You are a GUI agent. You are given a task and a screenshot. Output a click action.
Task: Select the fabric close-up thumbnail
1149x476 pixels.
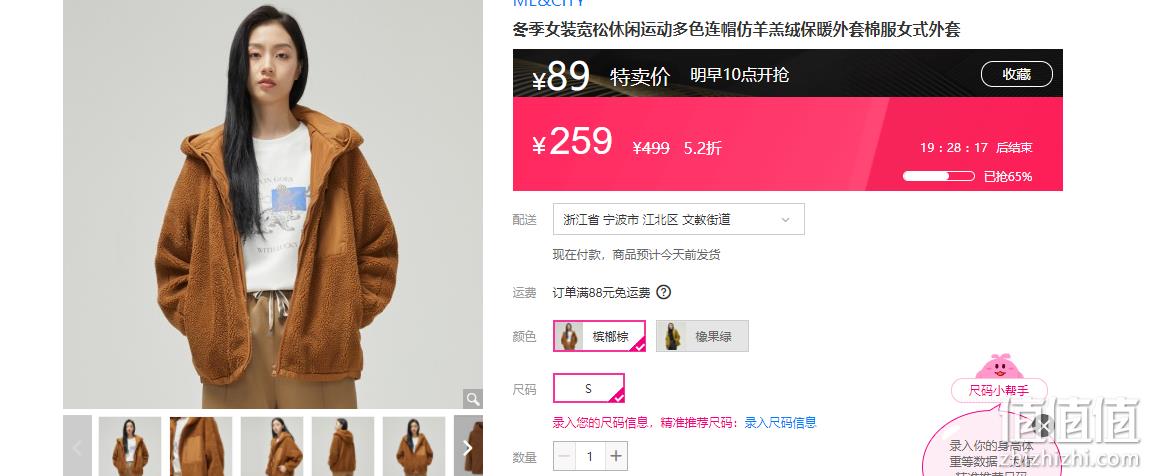tap(201, 447)
